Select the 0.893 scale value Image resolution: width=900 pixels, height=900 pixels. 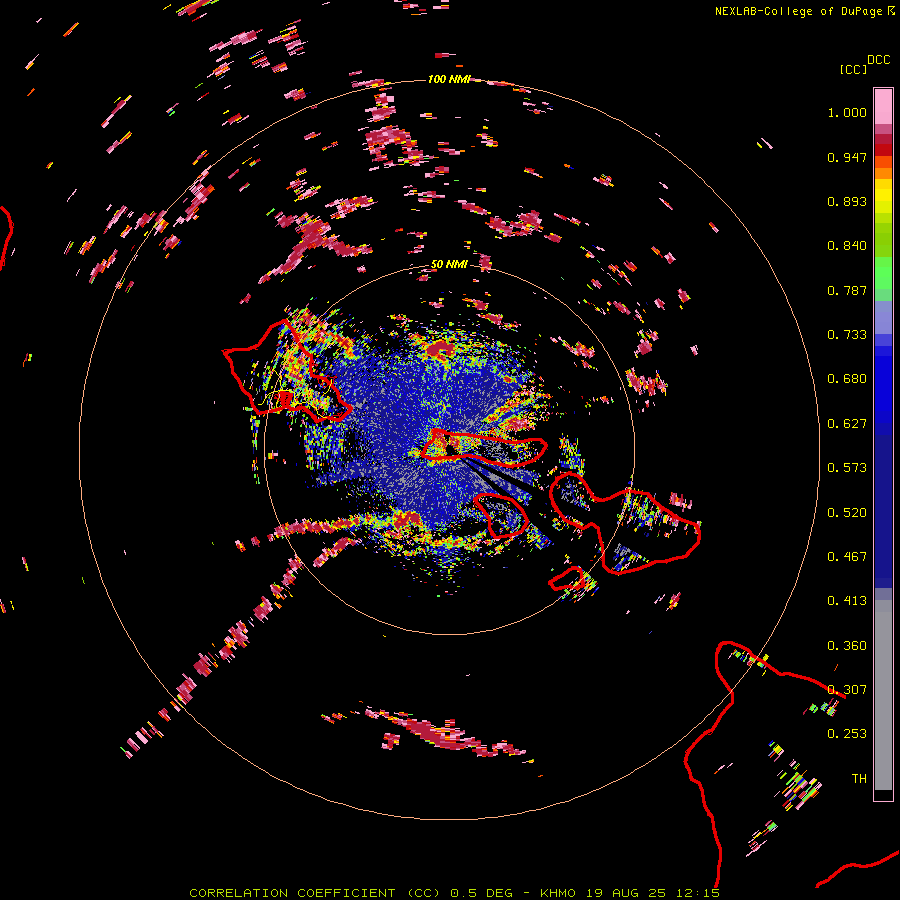[x=847, y=201]
